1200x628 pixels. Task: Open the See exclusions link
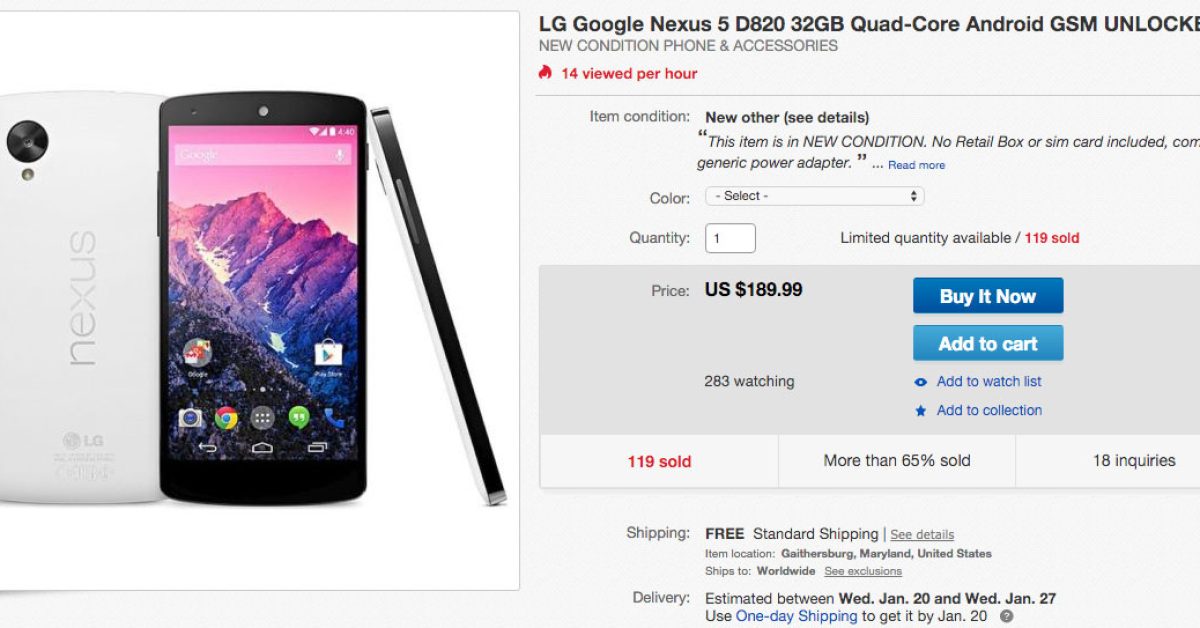862,571
